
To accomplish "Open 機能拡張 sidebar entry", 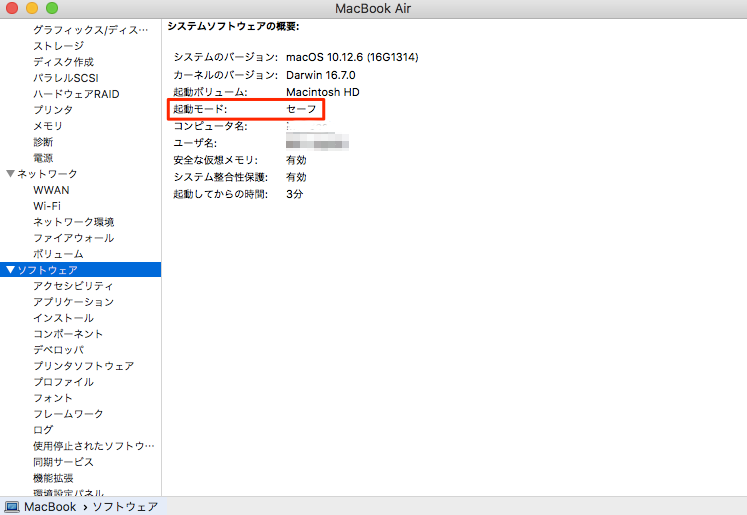I will tap(53, 478).
